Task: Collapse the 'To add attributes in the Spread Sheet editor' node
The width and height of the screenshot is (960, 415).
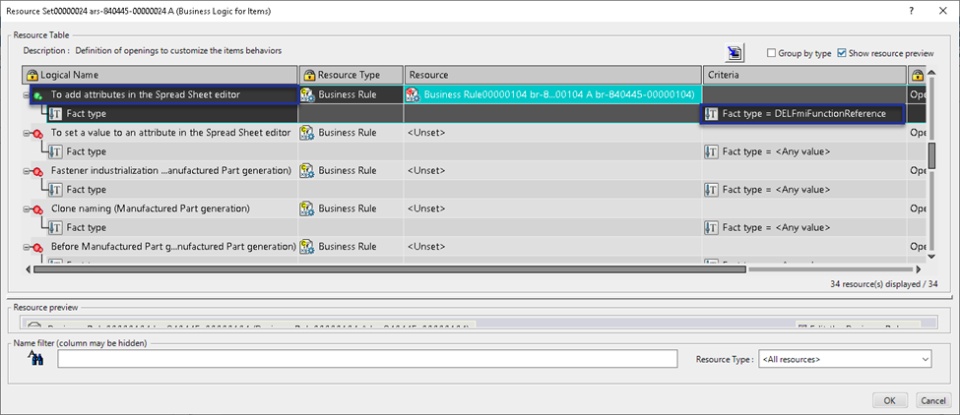Action: (x=26, y=95)
